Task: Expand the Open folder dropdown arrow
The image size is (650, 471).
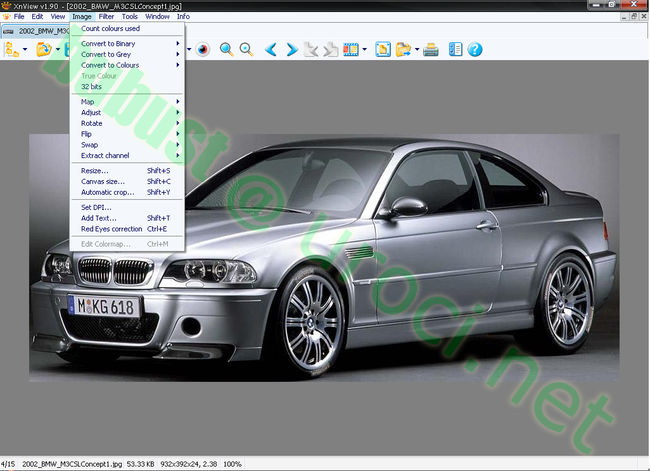Action: [x=58, y=49]
